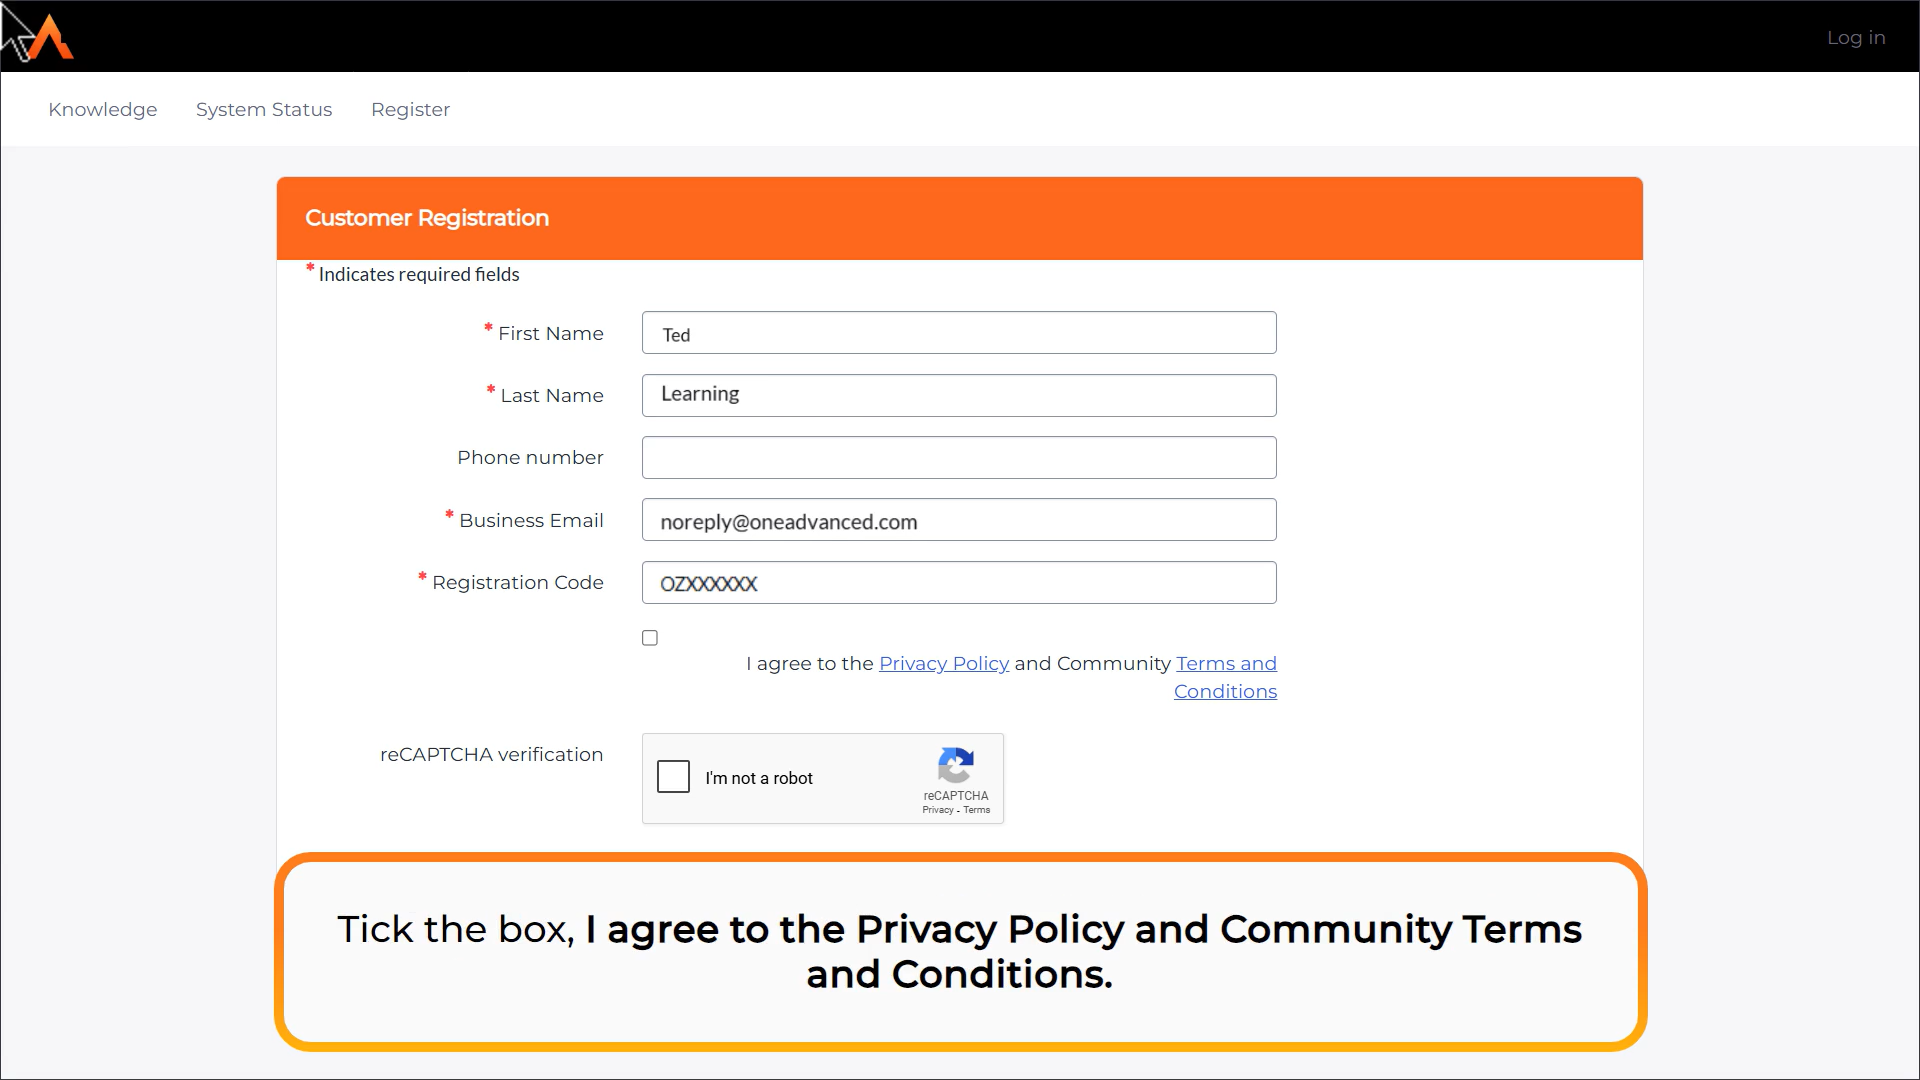This screenshot has height=1080, width=1920.
Task: Focus the First Name input field
Action: 958,333
